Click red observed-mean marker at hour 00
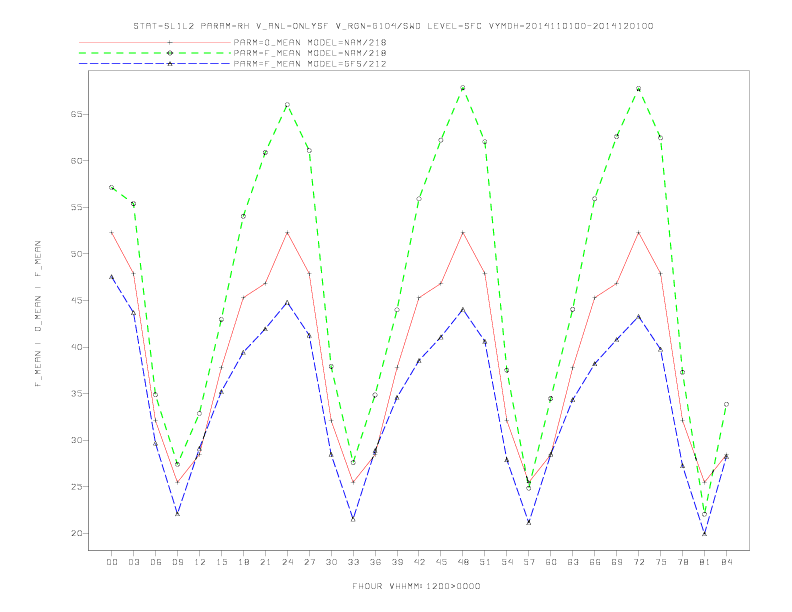792x612 pixels. (x=112, y=233)
